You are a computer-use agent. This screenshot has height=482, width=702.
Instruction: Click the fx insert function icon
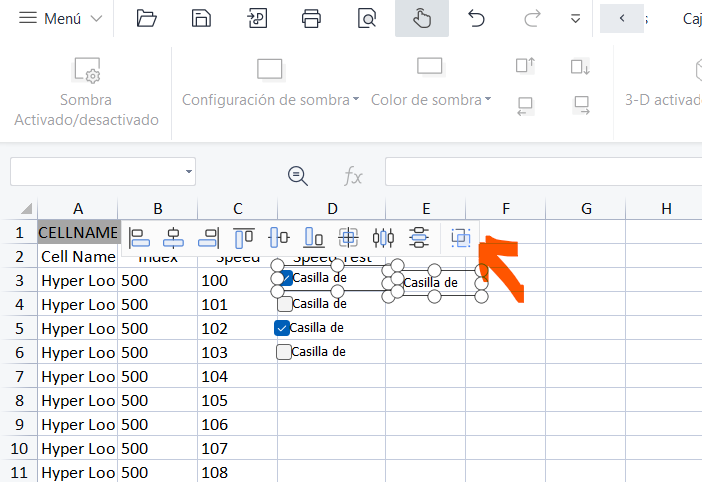click(353, 176)
